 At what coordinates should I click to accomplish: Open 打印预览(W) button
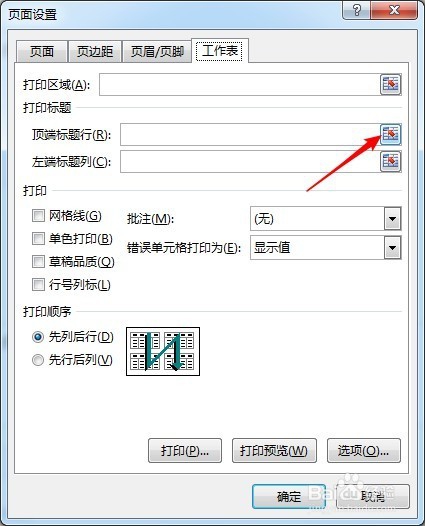click(x=274, y=451)
